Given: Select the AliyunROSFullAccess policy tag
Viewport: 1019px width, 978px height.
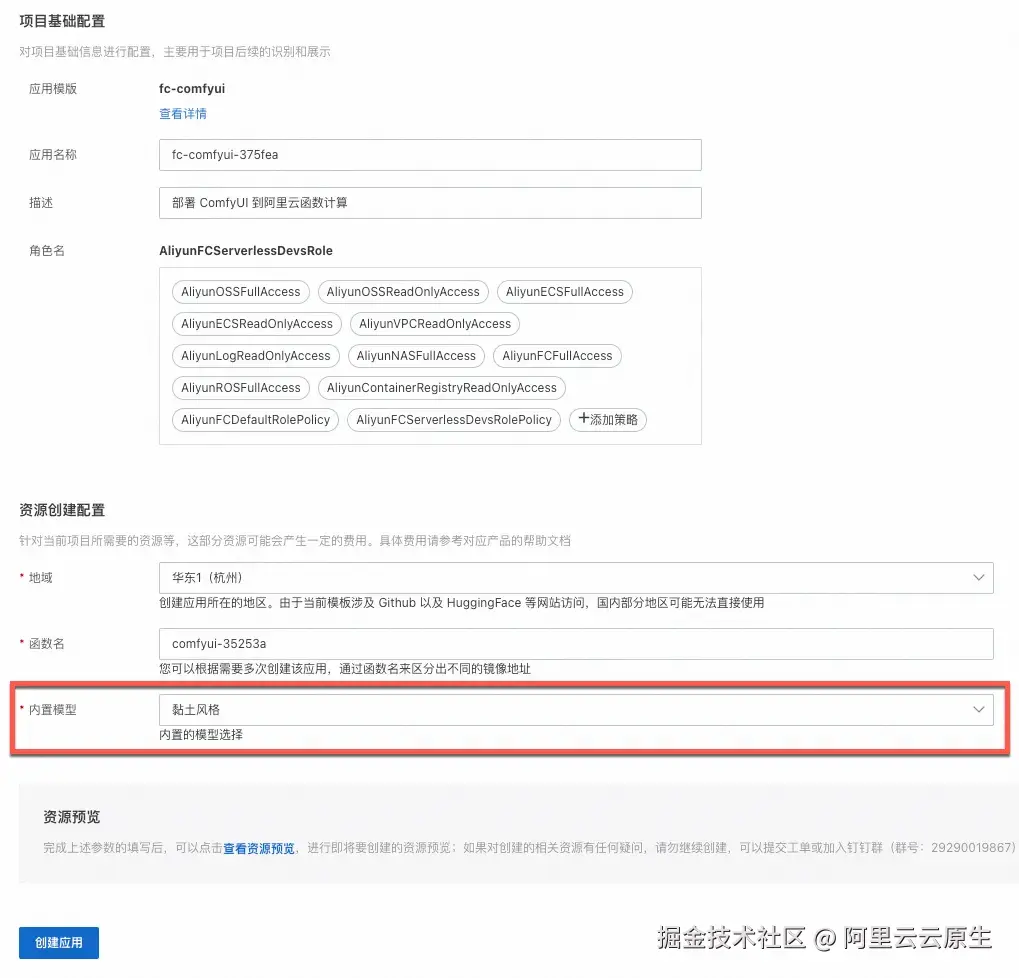Looking at the screenshot, I should pos(240,387).
